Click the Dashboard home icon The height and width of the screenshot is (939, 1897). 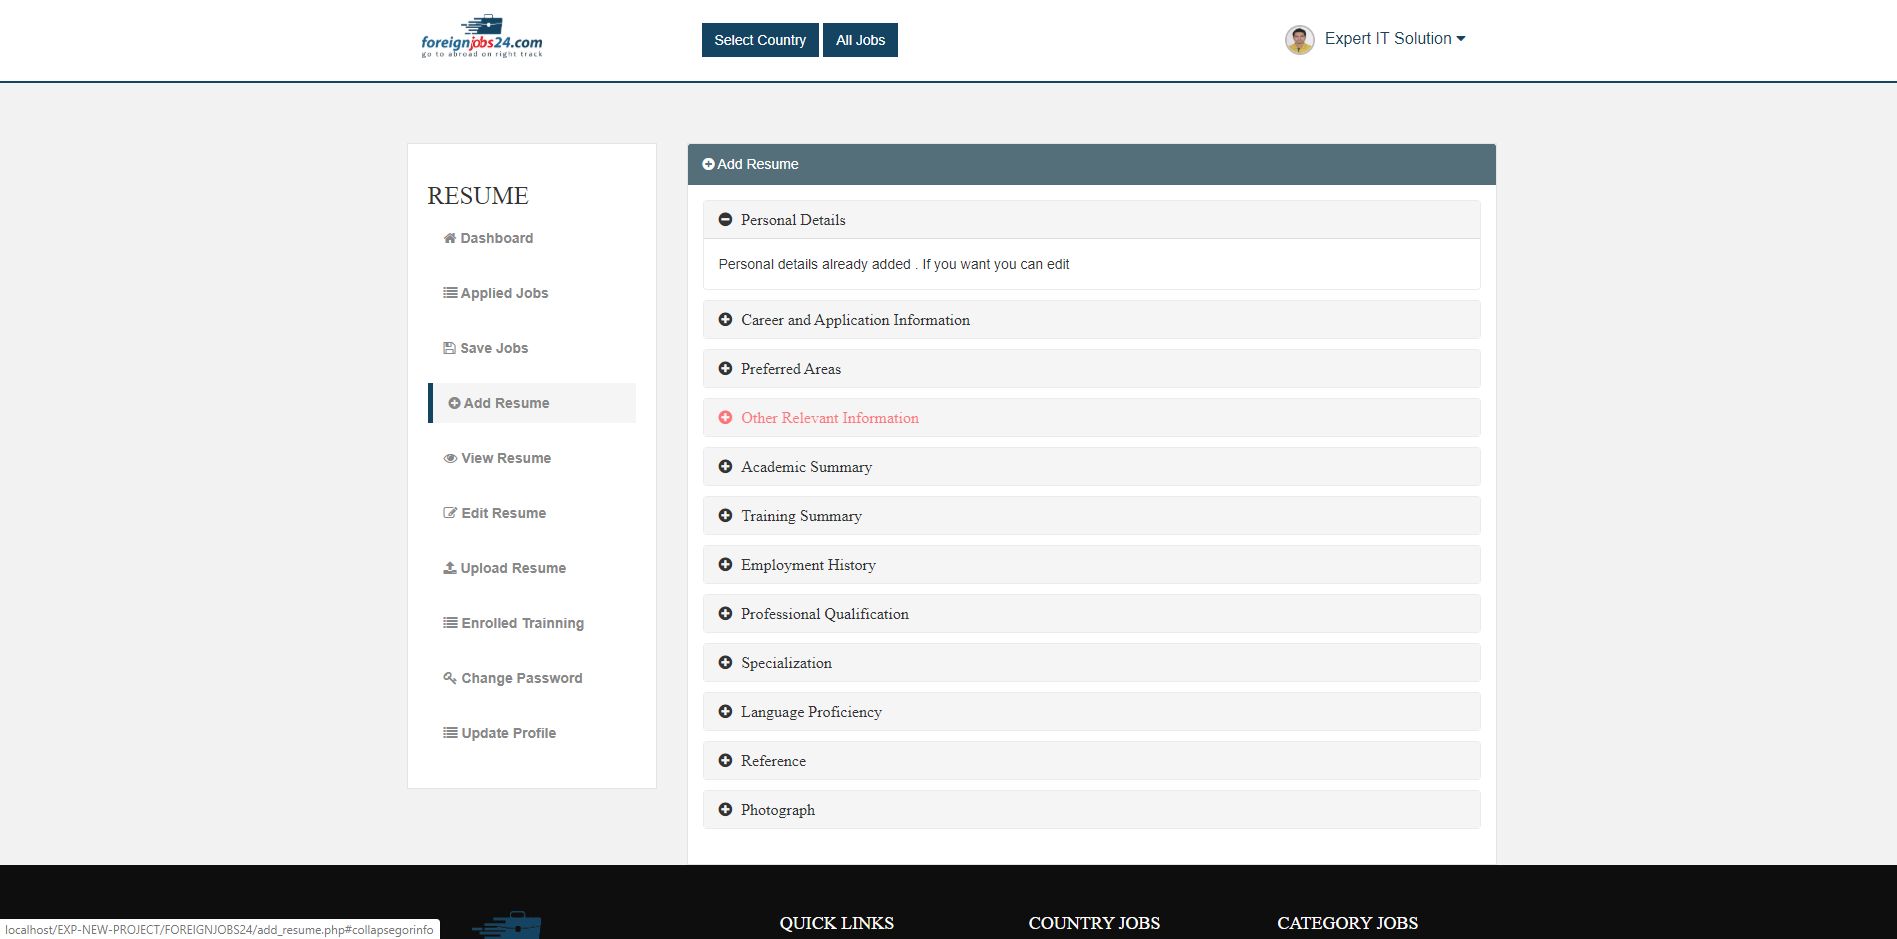coord(450,238)
